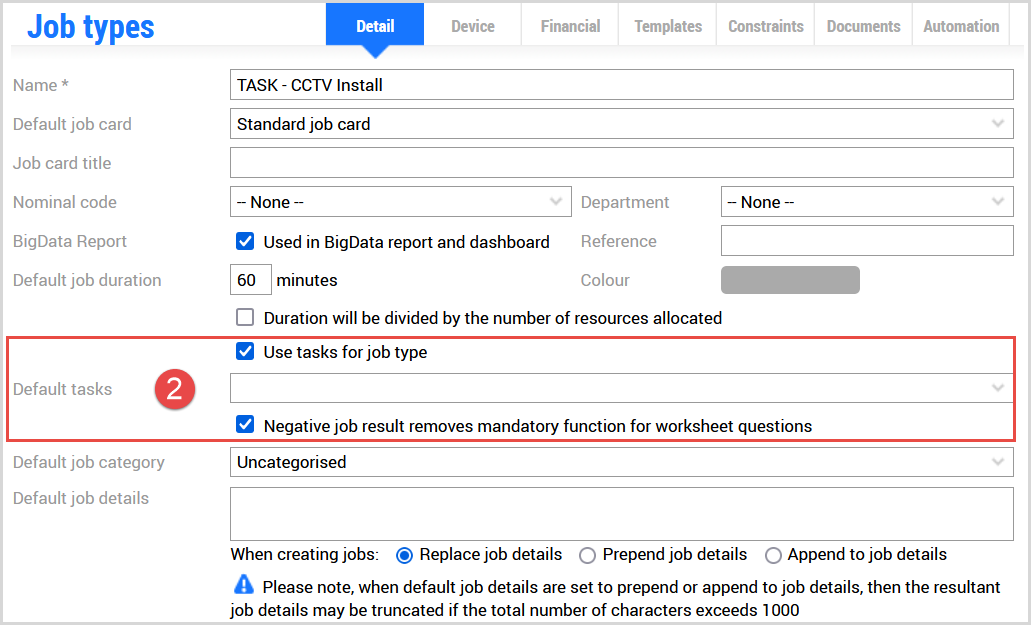This screenshot has width=1031, height=625.
Task: Select Prepend job details option
Action: point(588,555)
